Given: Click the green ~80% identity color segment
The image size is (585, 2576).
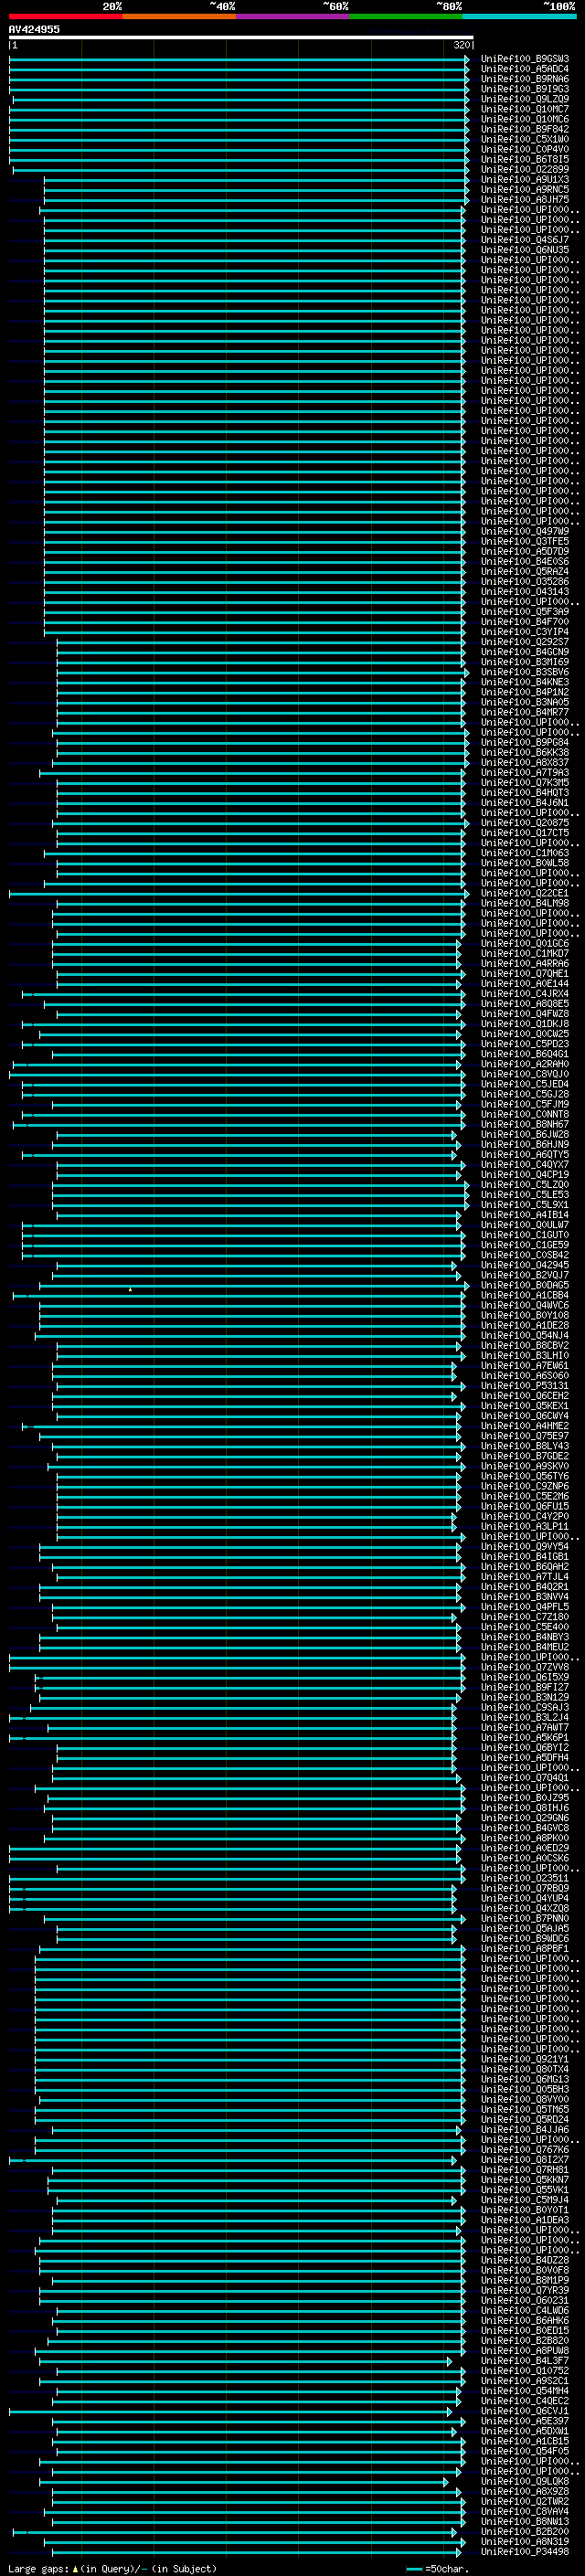Looking at the screenshot, I should click(x=406, y=16).
